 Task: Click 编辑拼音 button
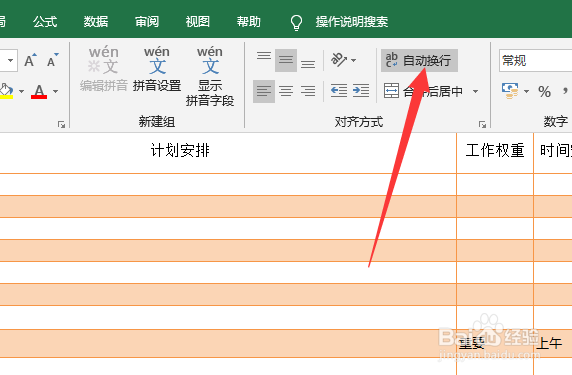104,69
